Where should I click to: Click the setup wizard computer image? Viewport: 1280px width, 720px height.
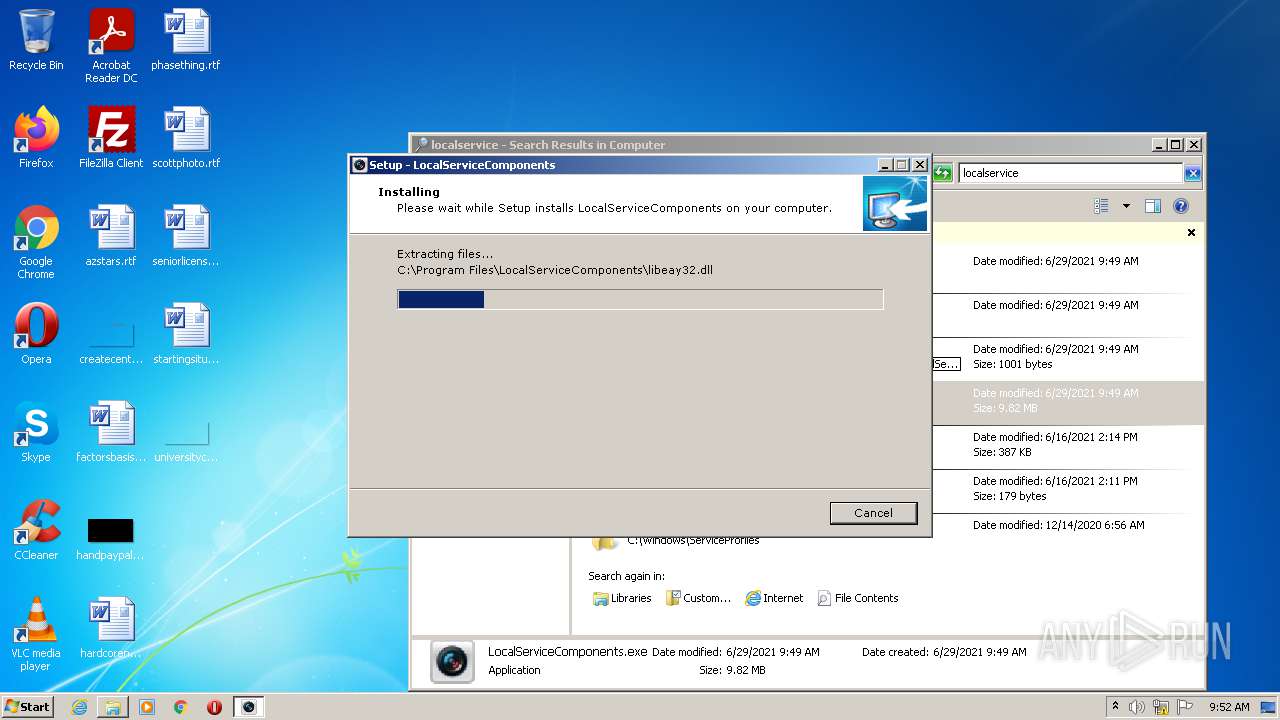pos(895,204)
